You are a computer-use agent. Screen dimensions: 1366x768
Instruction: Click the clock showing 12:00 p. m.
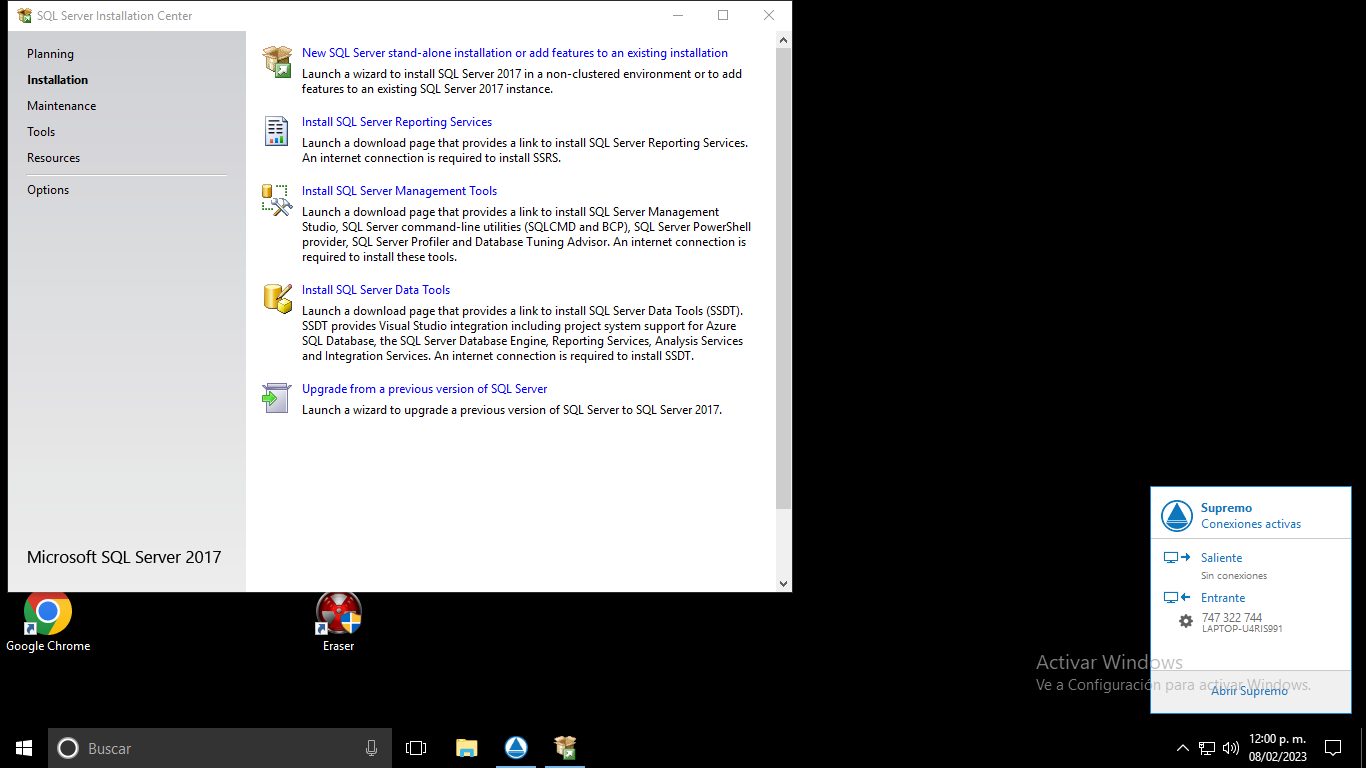click(x=1277, y=739)
